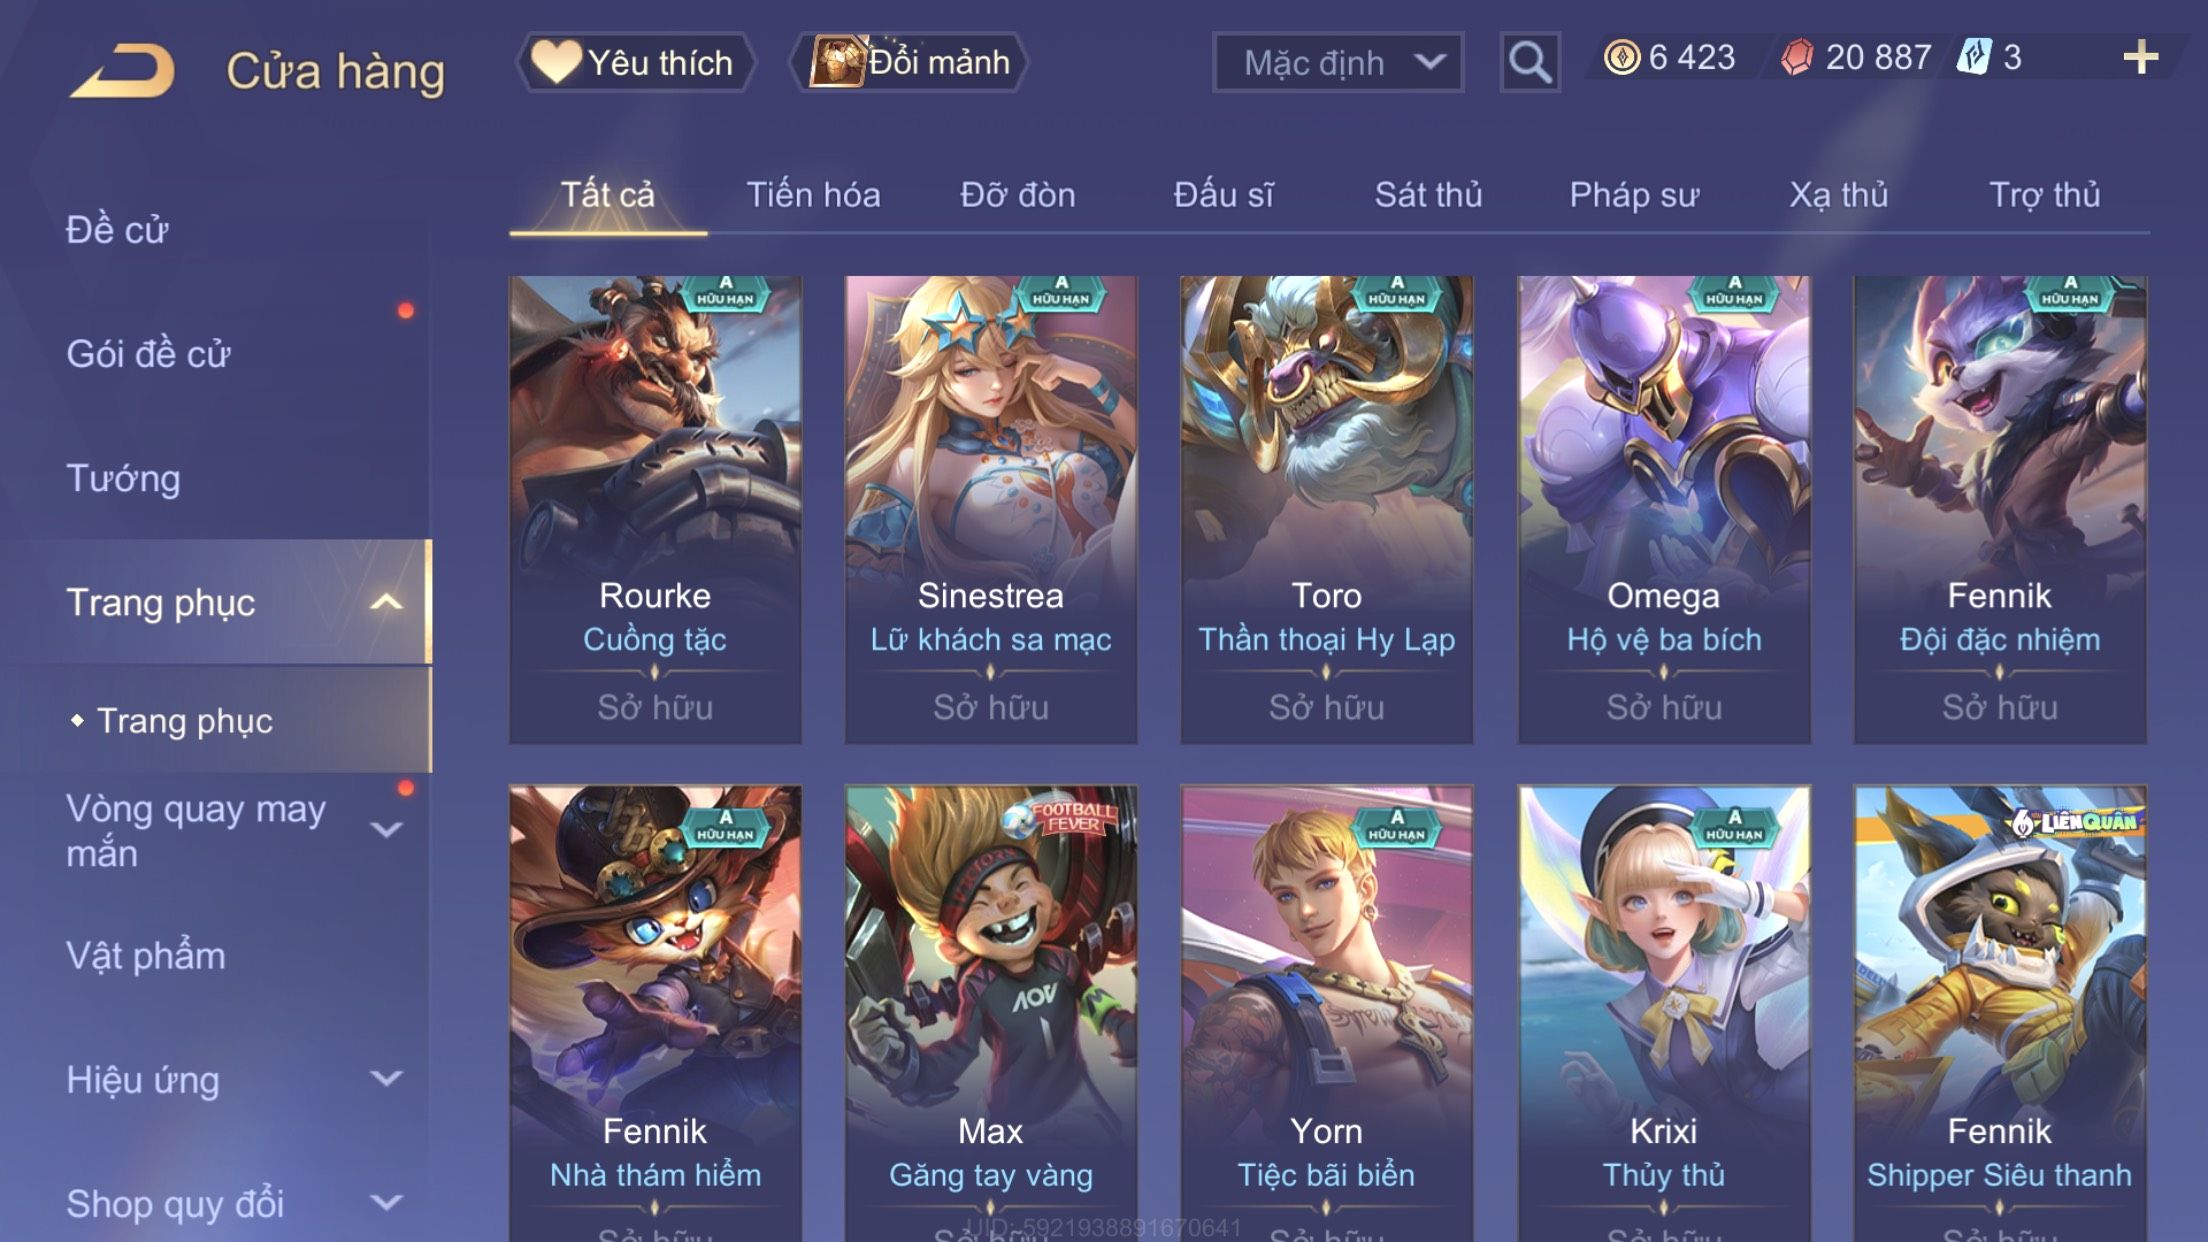This screenshot has height=1242, width=2208.
Task: Expand the Hiệu ứng sidebar section
Action: click(x=386, y=1078)
